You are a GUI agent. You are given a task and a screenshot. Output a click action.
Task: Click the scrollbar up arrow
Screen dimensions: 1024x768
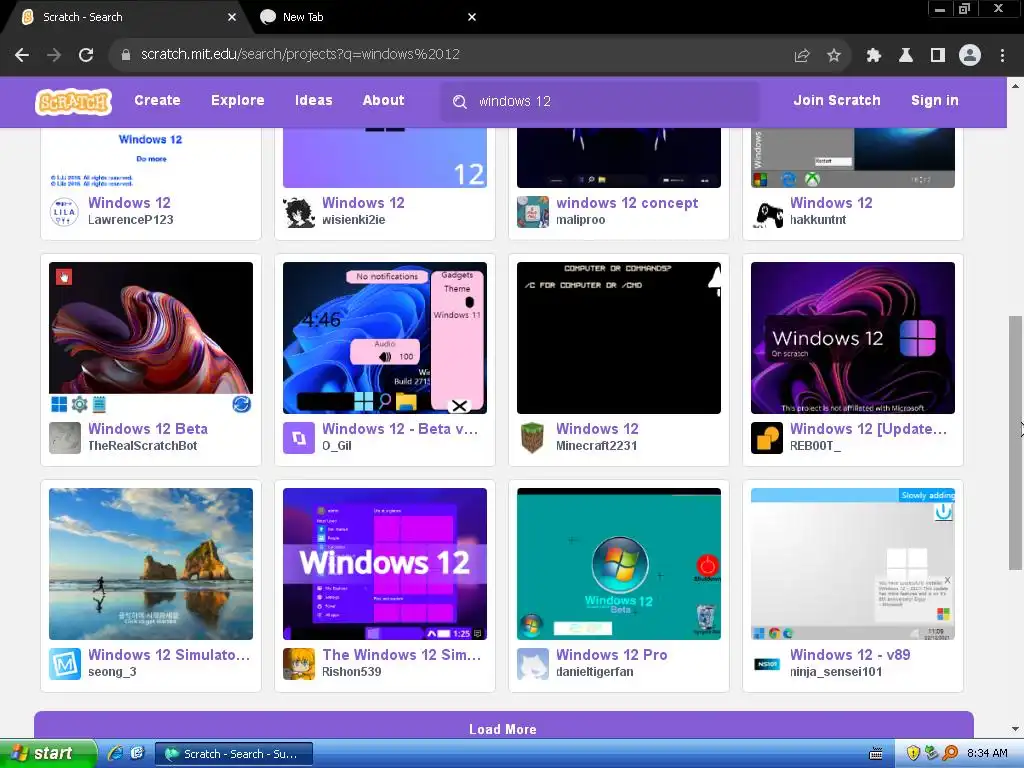point(1015,85)
